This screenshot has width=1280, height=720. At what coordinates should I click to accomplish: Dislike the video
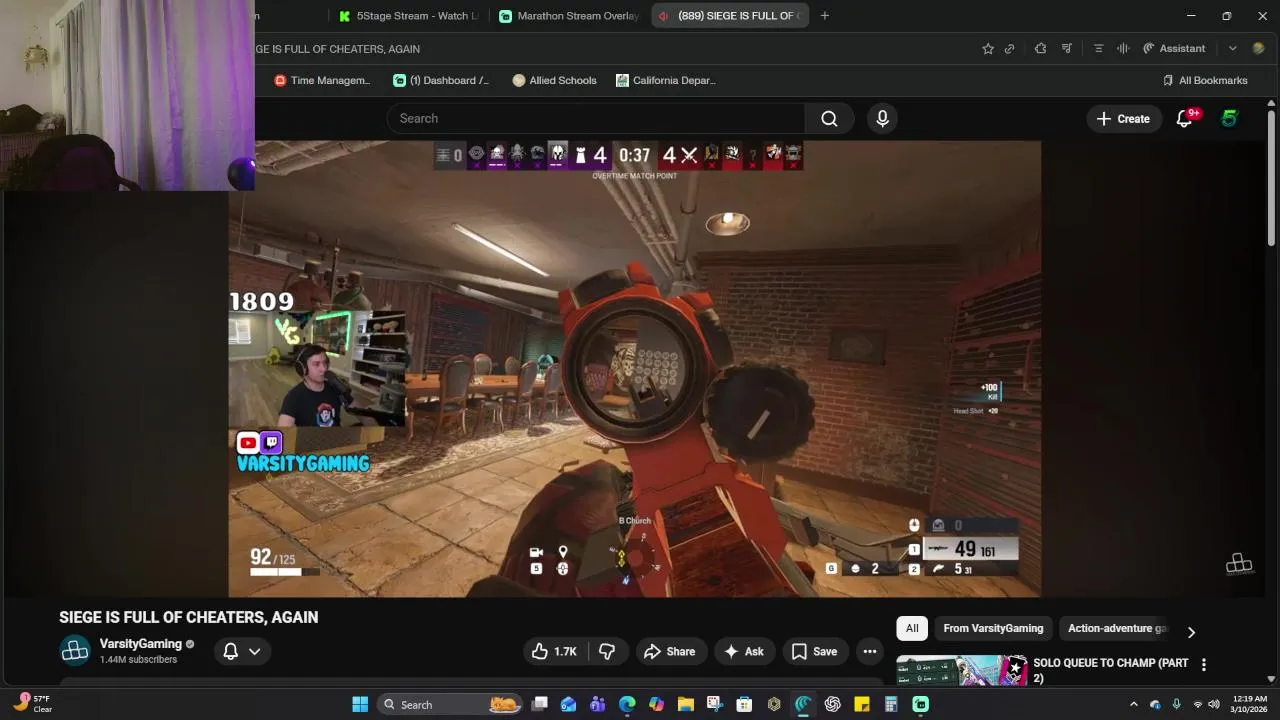coord(607,651)
